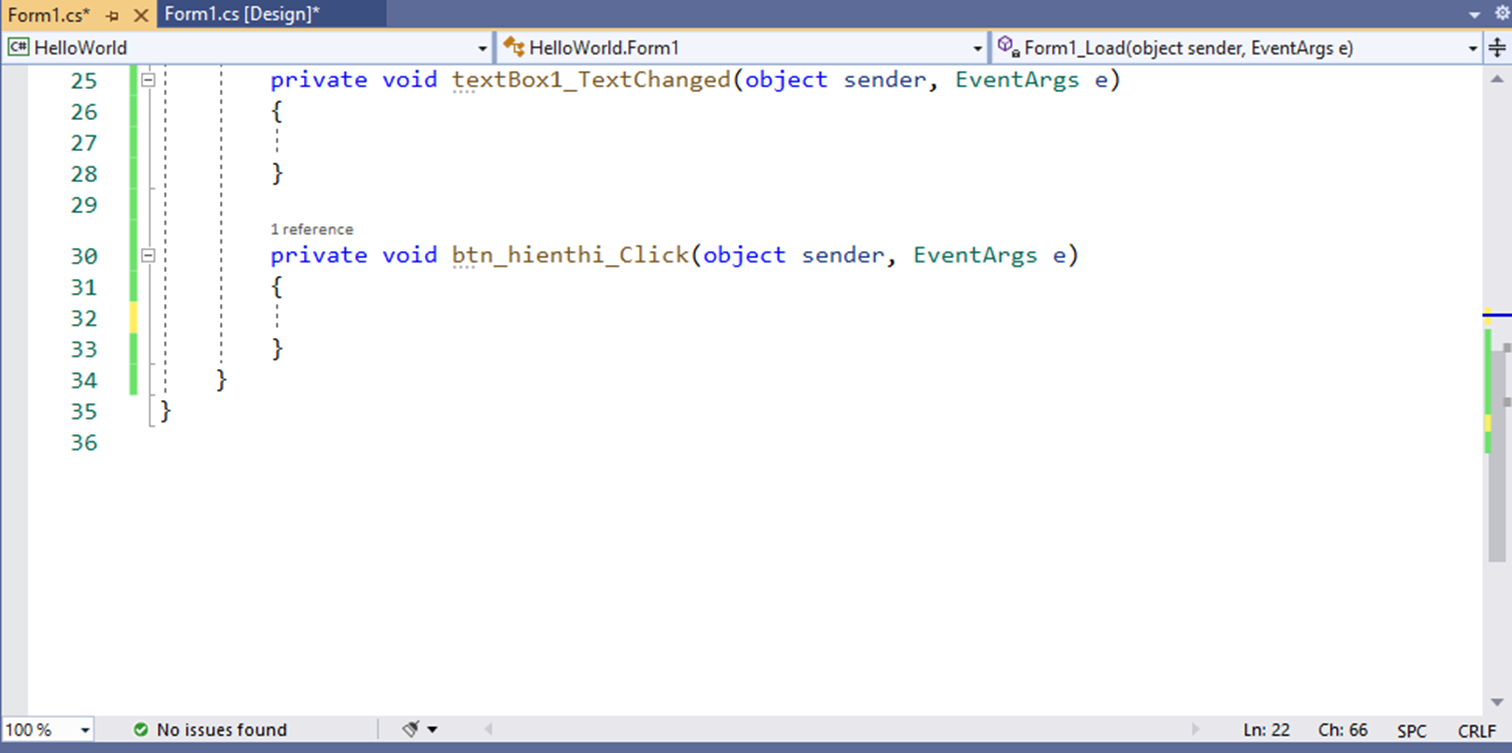1512x753 pixels.
Task: Collapse the textBox1_TextChanged method
Action: [x=148, y=79]
